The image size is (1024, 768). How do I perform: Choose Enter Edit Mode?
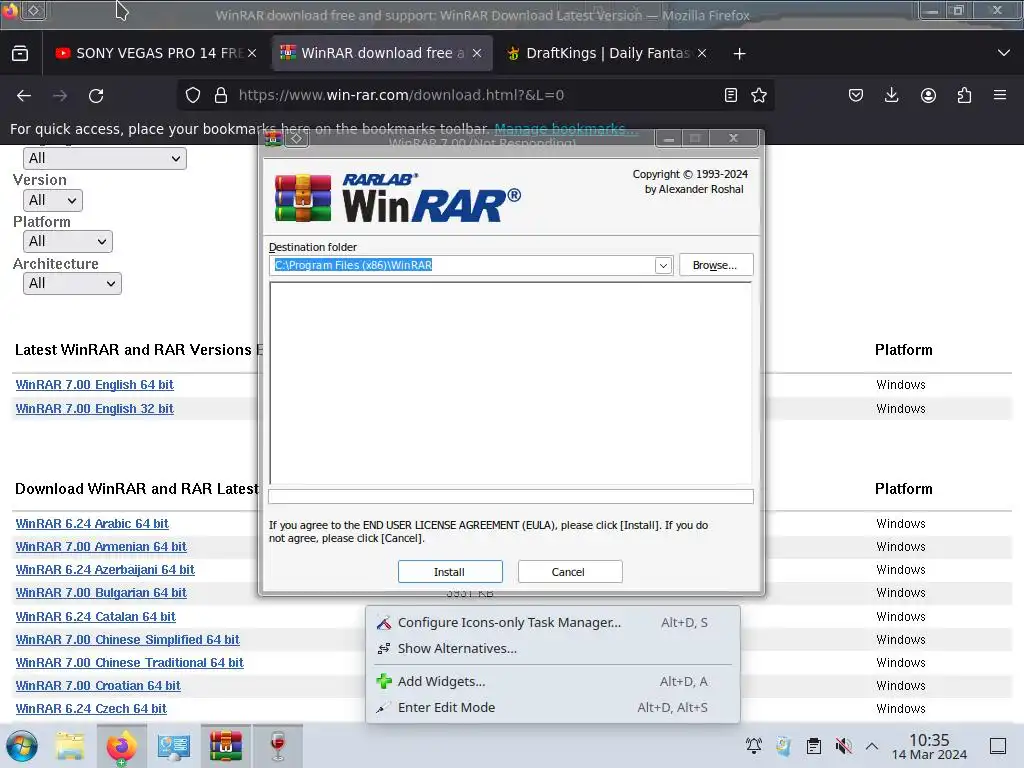(552, 707)
